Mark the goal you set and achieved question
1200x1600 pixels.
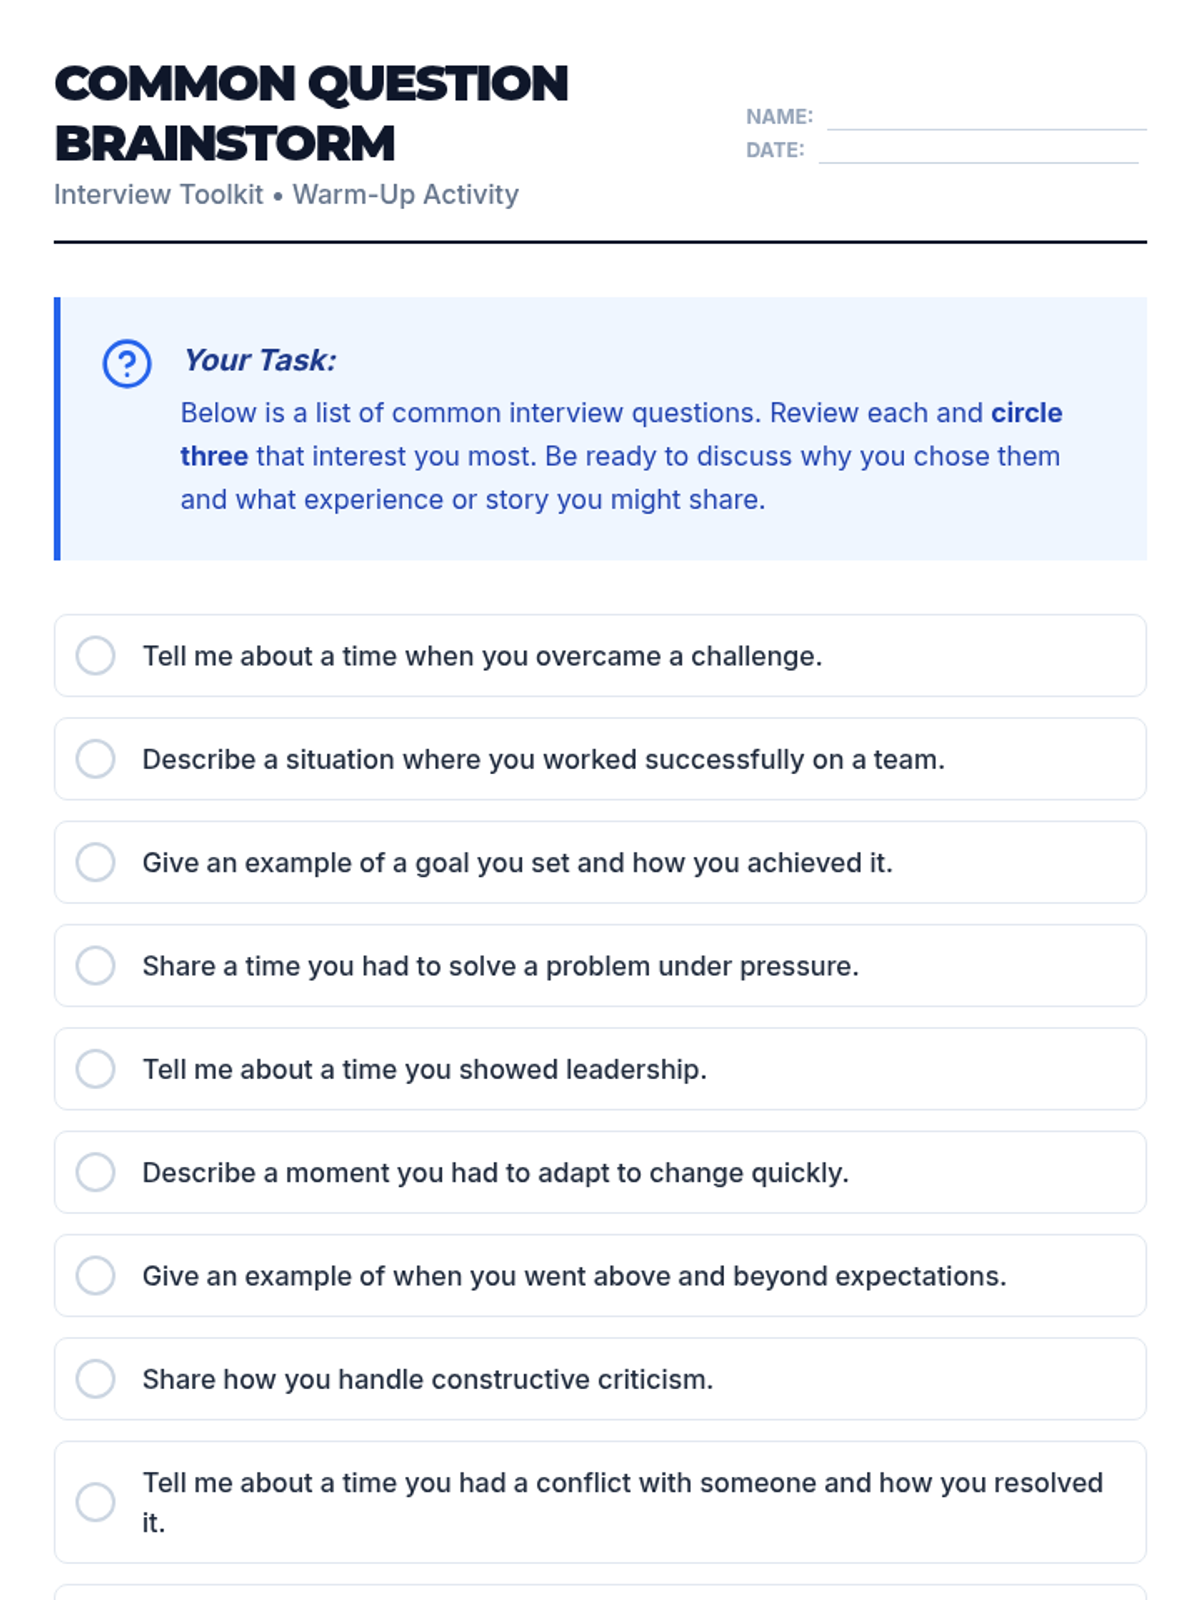point(96,862)
